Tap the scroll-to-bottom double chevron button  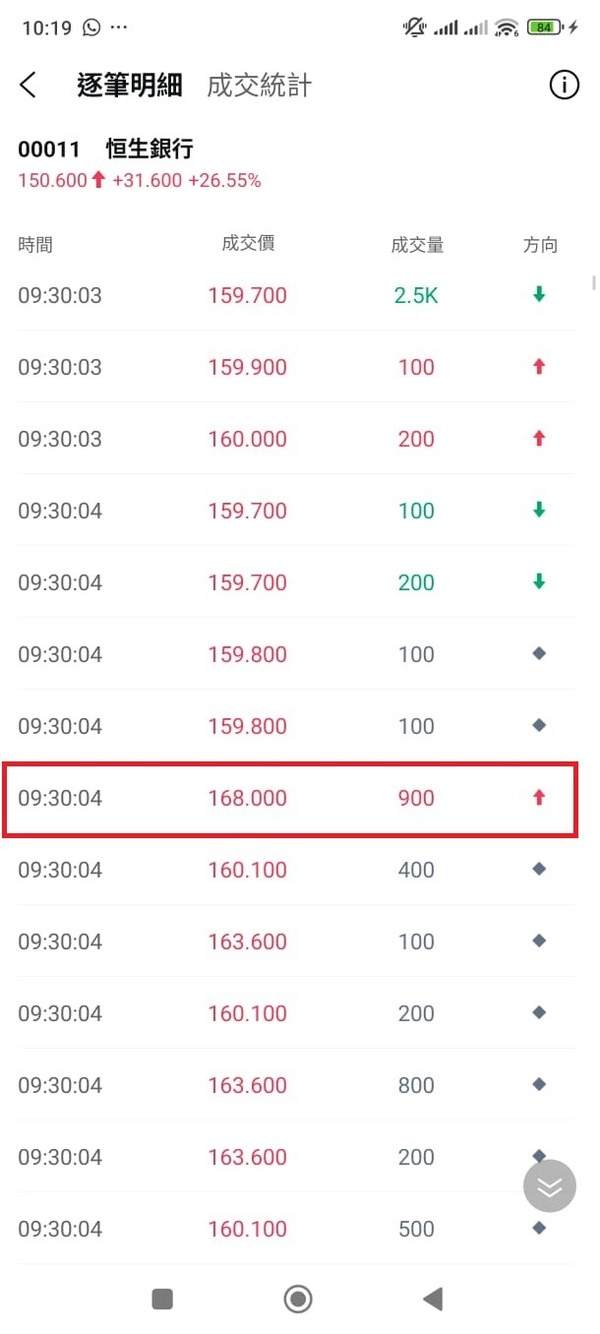coord(550,1187)
